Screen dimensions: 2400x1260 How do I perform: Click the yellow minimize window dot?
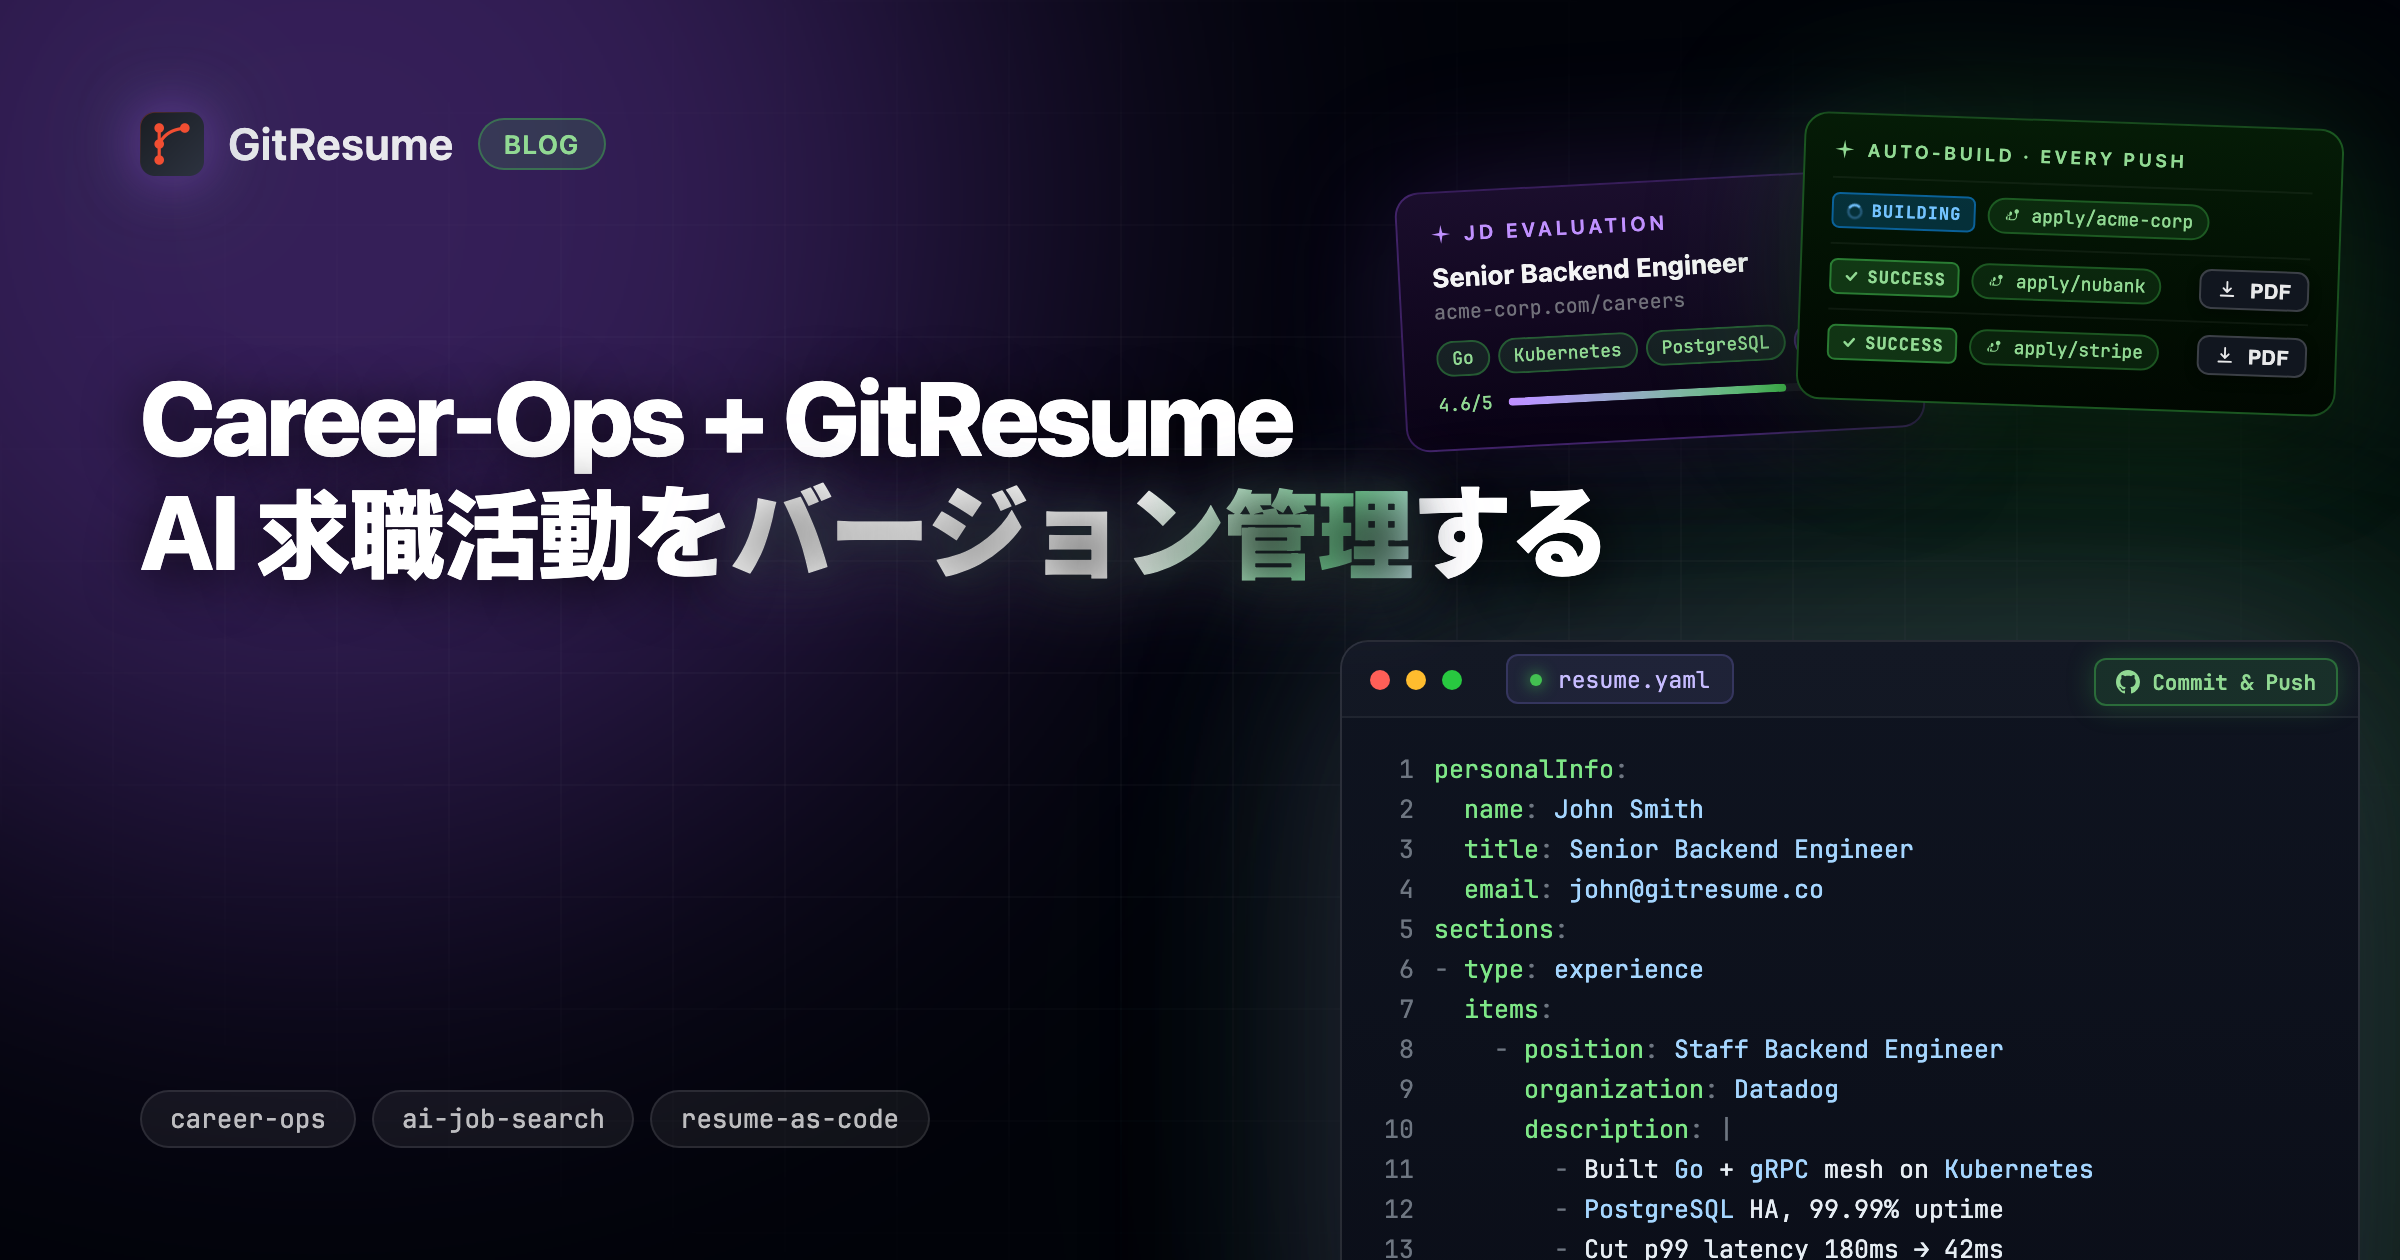1416,680
